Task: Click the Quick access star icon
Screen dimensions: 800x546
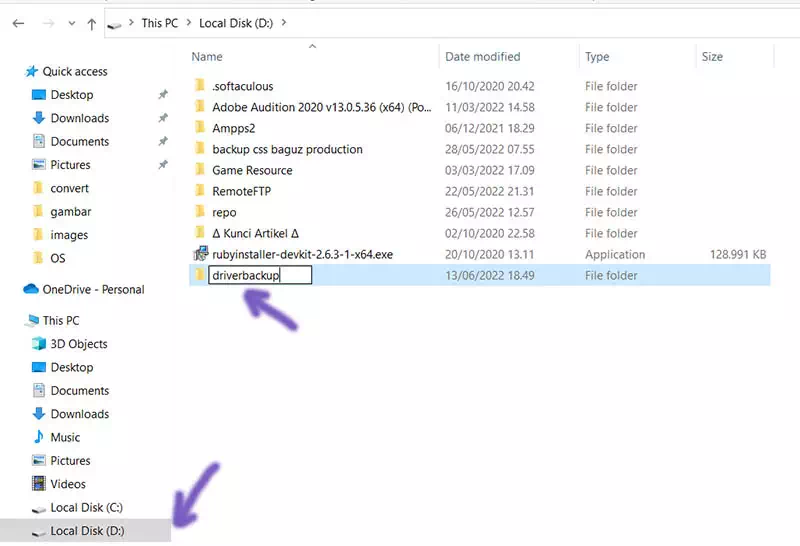Action: [32, 71]
